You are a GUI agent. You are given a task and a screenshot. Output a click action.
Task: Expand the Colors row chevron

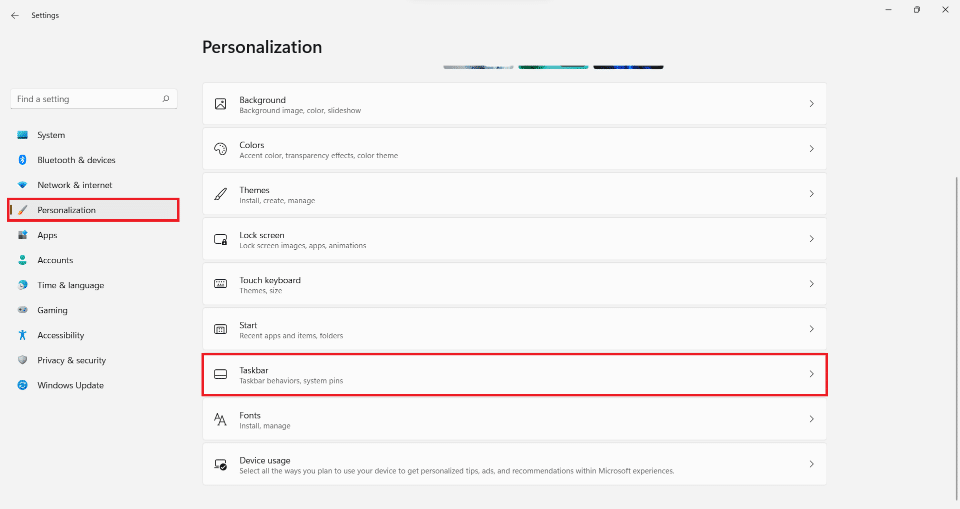pos(811,149)
